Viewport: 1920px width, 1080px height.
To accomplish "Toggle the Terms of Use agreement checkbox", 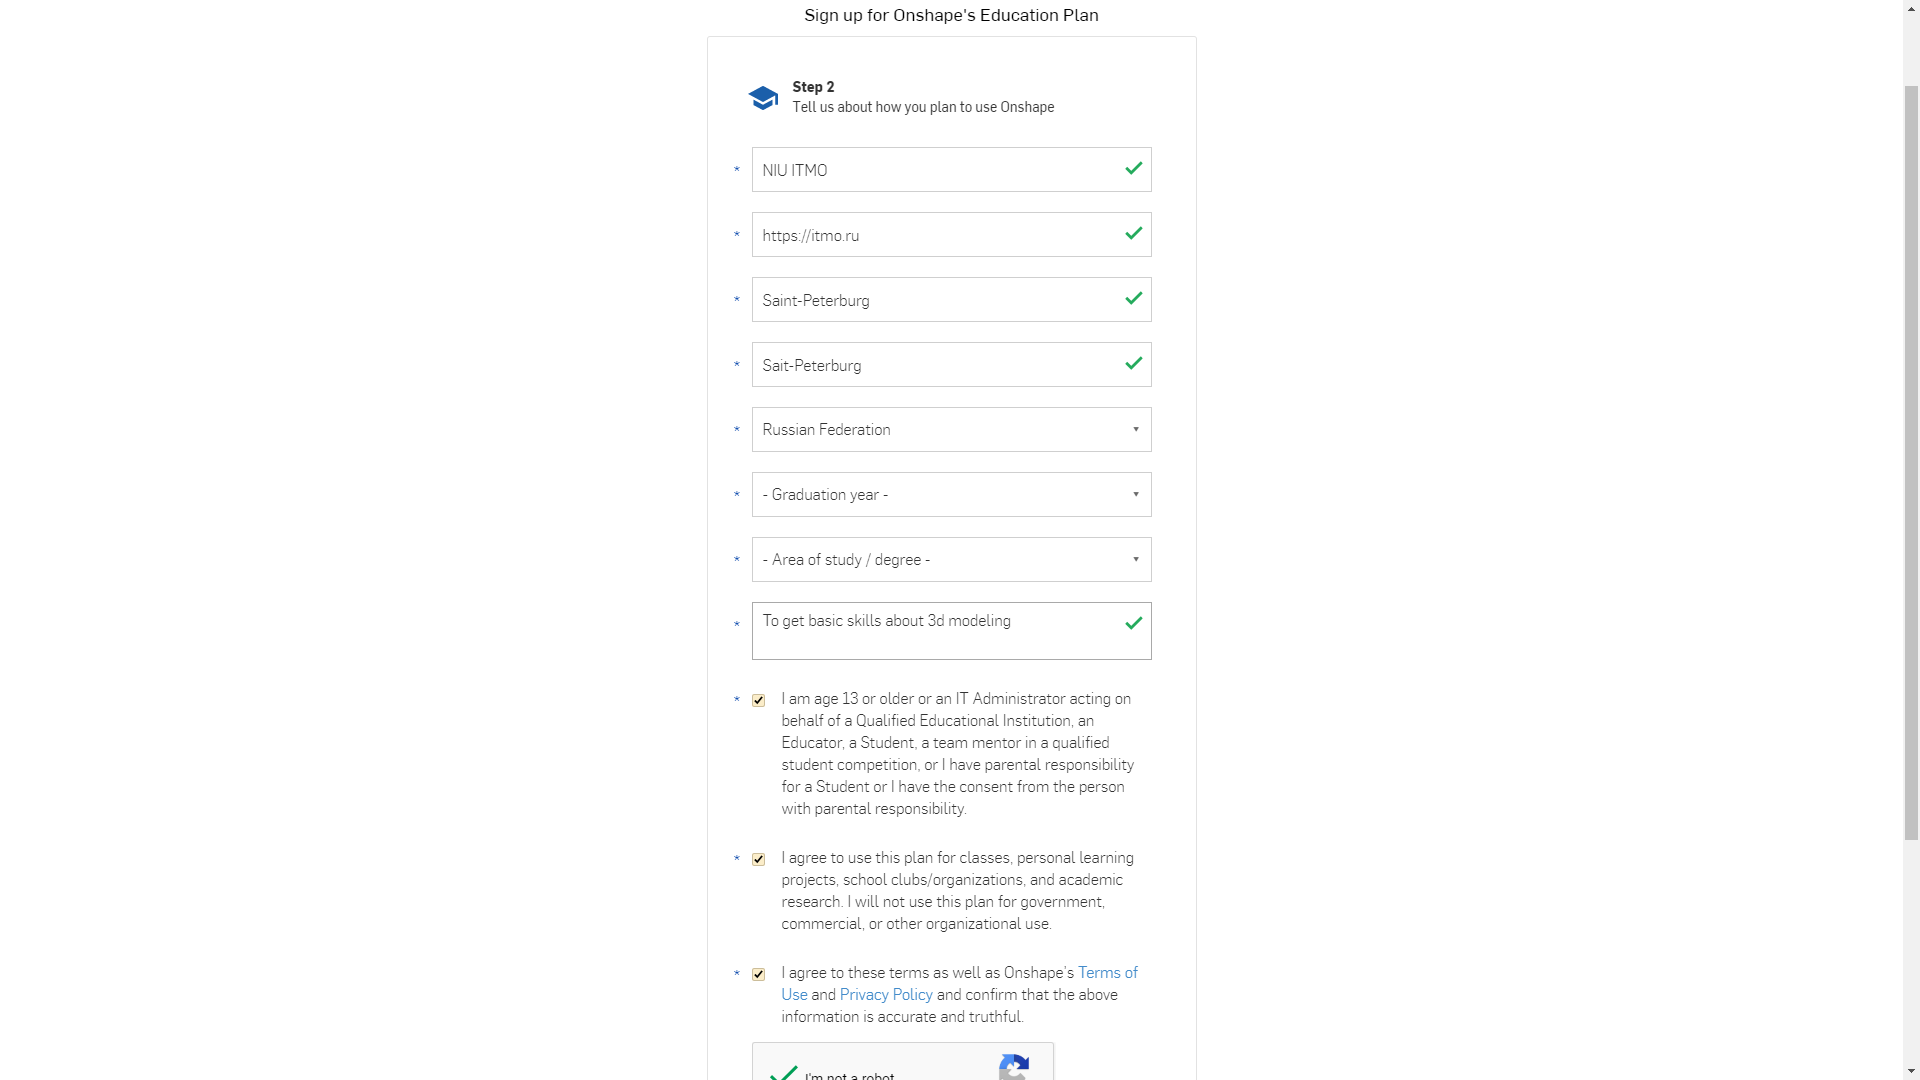I will (758, 974).
